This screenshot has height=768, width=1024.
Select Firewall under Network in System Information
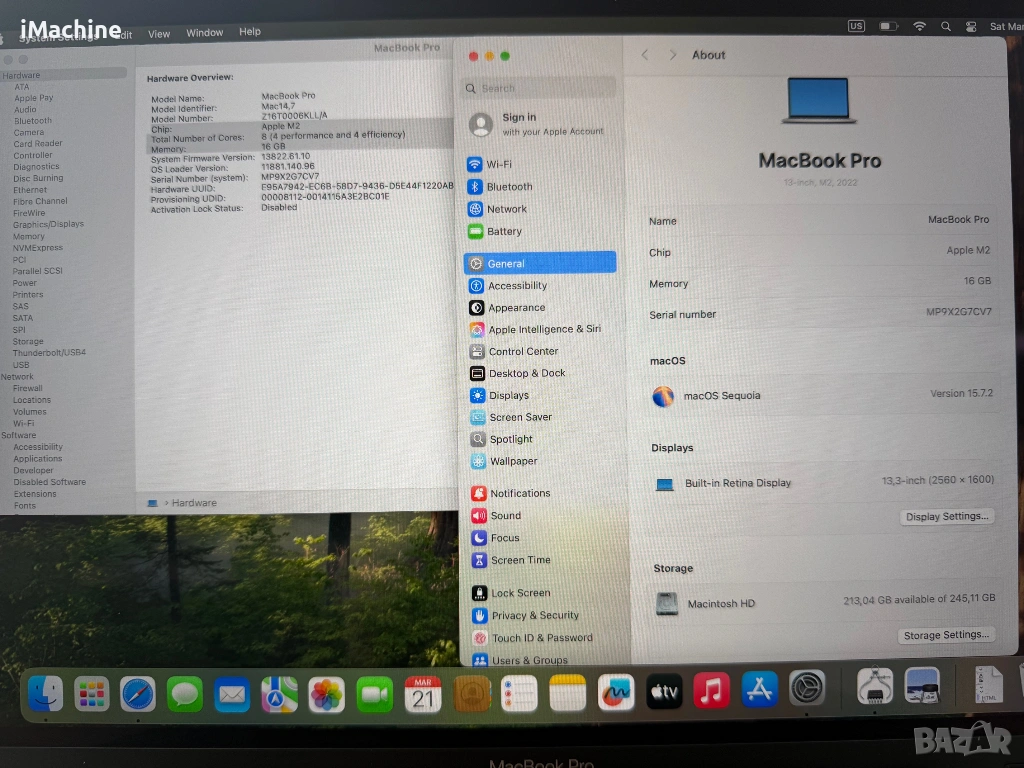tap(27, 388)
